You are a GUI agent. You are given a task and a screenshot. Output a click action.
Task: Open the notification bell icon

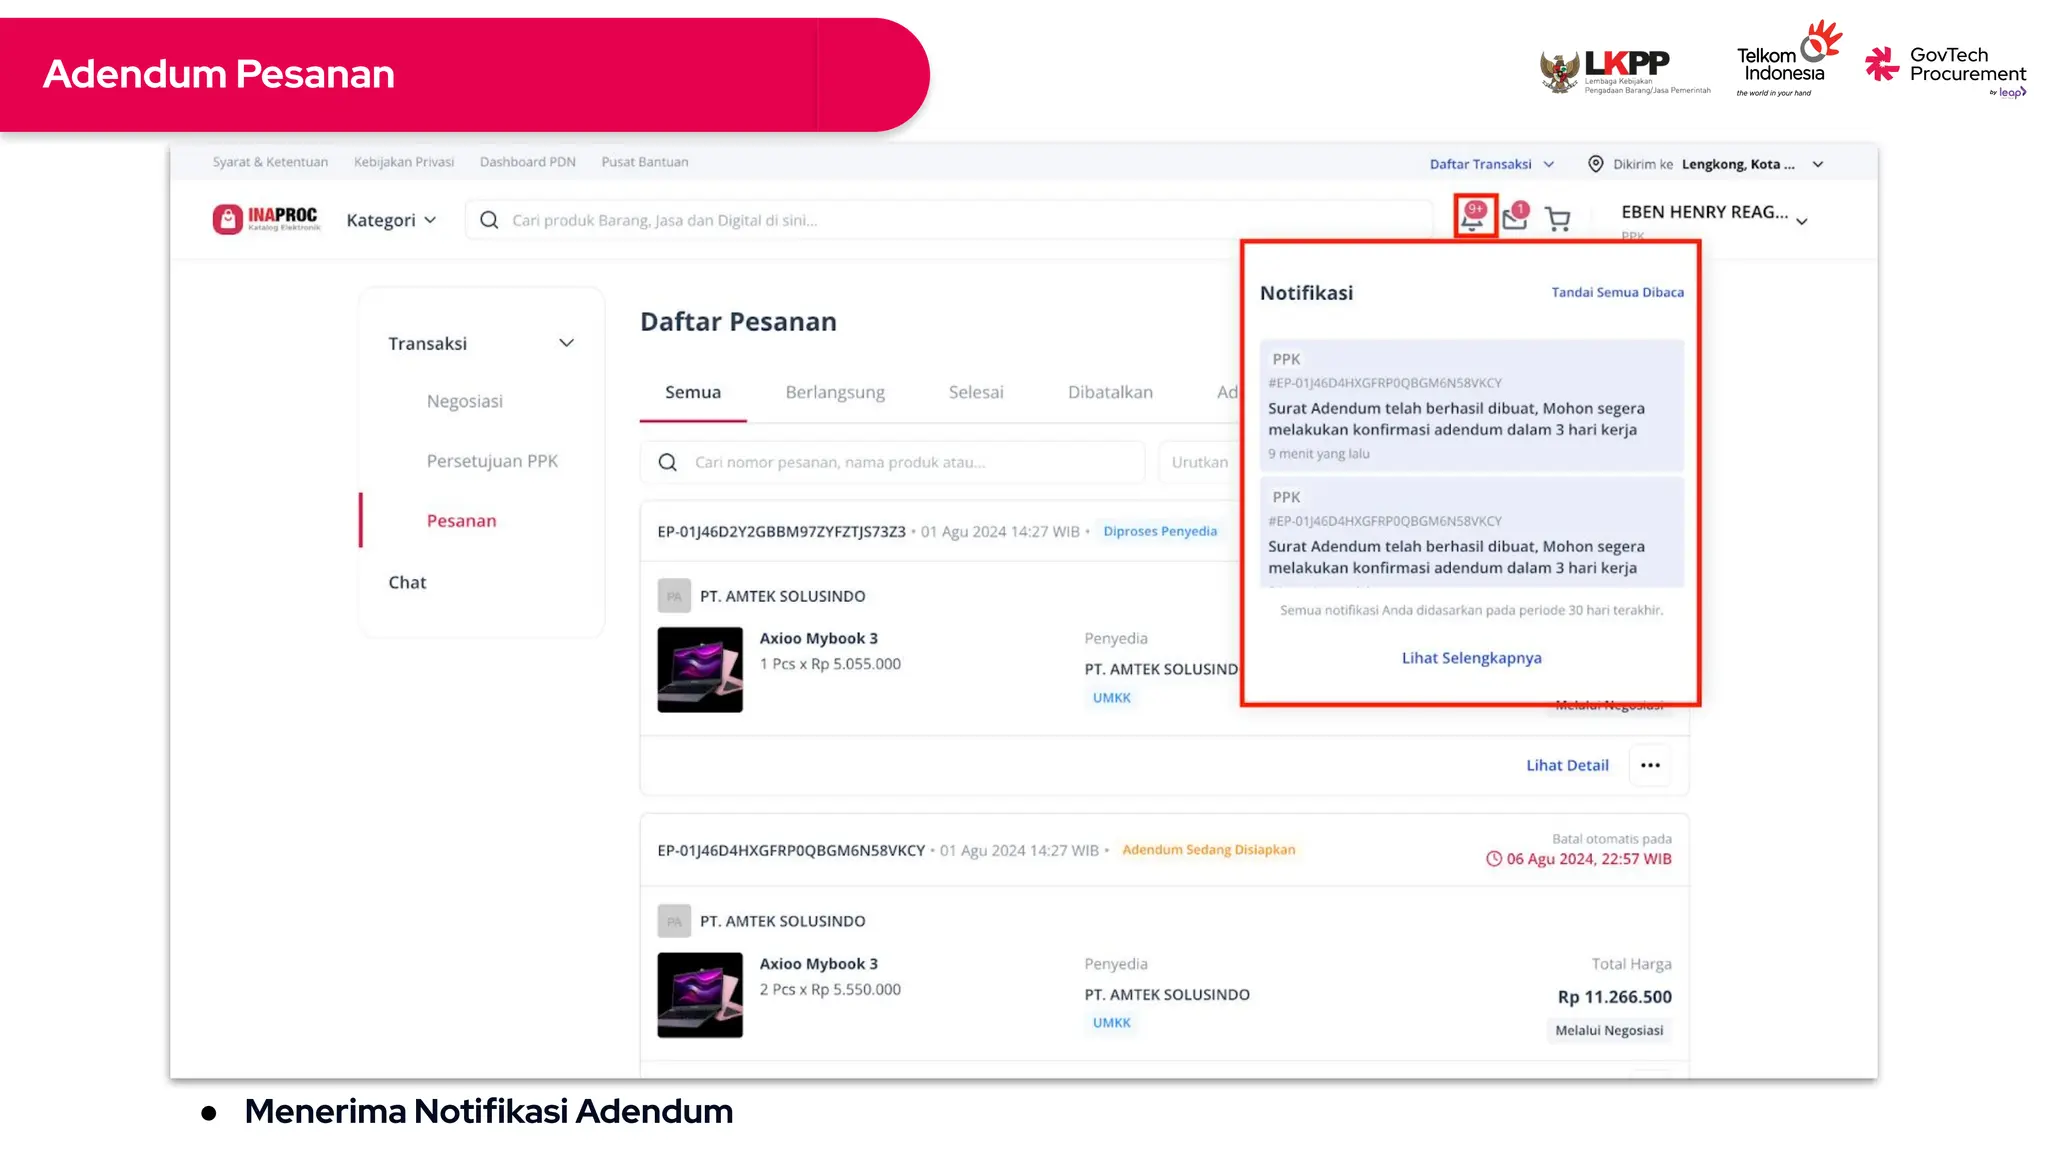(1474, 217)
